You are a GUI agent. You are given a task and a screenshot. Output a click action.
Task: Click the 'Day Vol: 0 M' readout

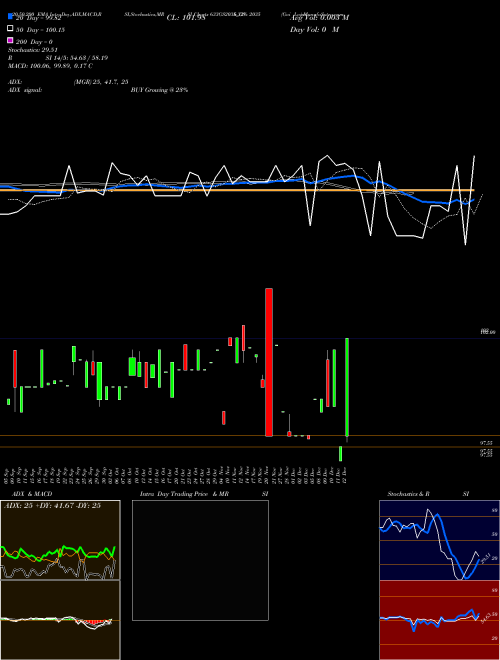click(314, 29)
